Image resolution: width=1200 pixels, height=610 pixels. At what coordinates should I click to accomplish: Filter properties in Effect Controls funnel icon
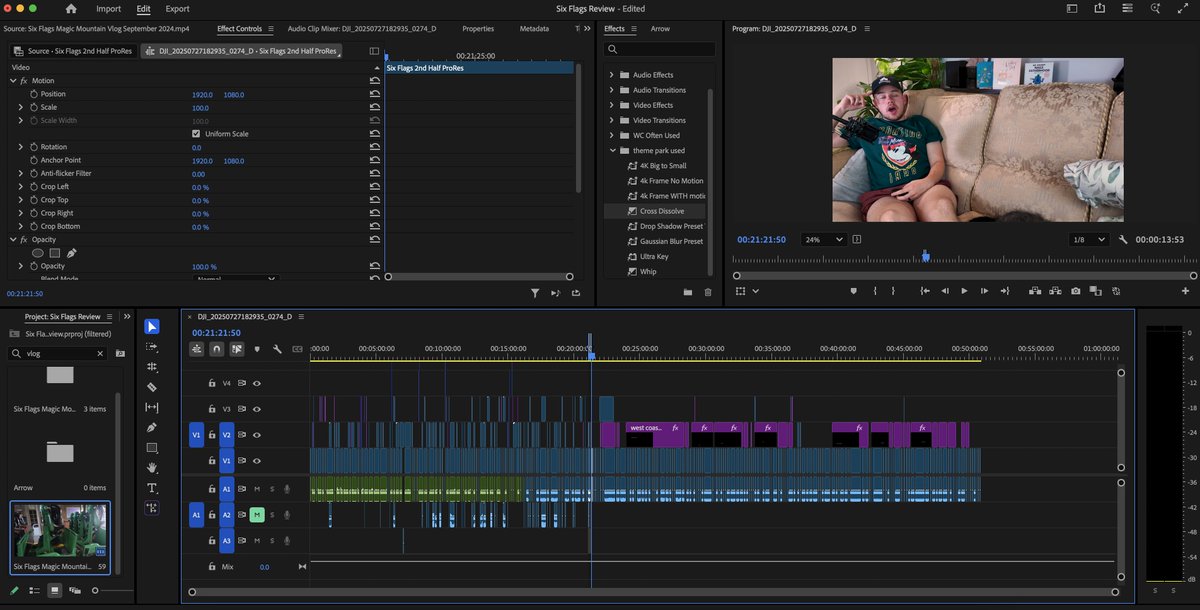535,293
